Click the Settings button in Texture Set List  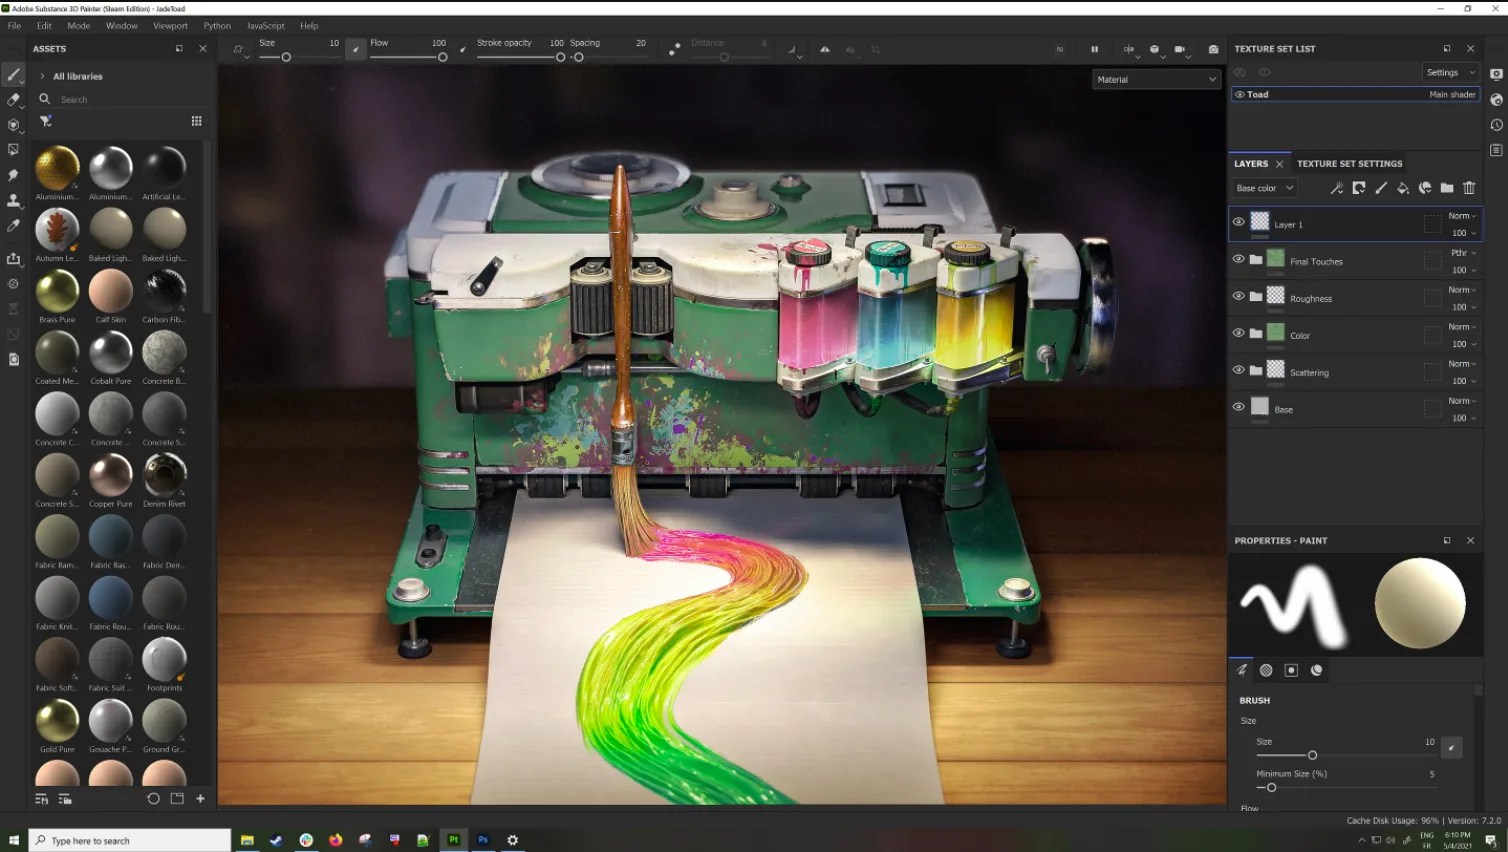tap(1449, 72)
